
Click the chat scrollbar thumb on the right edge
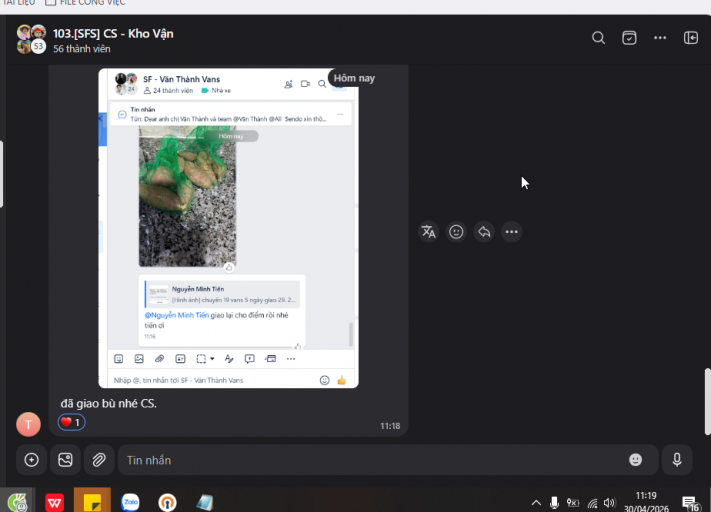point(707,402)
